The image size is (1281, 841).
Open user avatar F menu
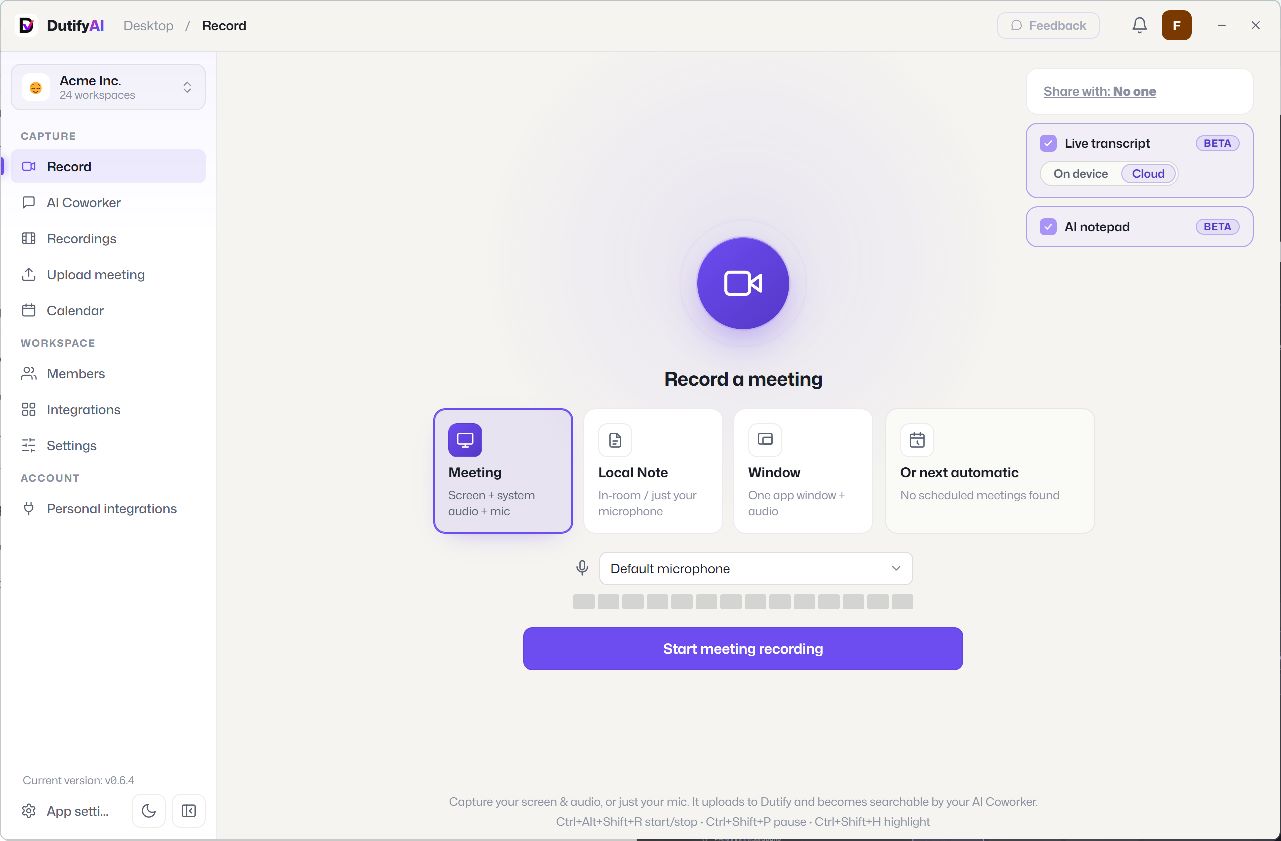pos(1176,25)
